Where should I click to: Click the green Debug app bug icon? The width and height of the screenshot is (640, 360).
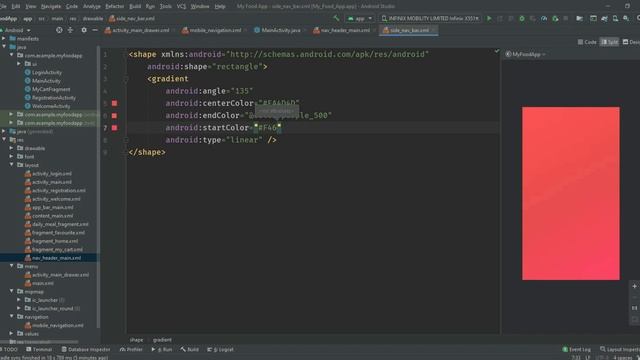[x=522, y=18]
